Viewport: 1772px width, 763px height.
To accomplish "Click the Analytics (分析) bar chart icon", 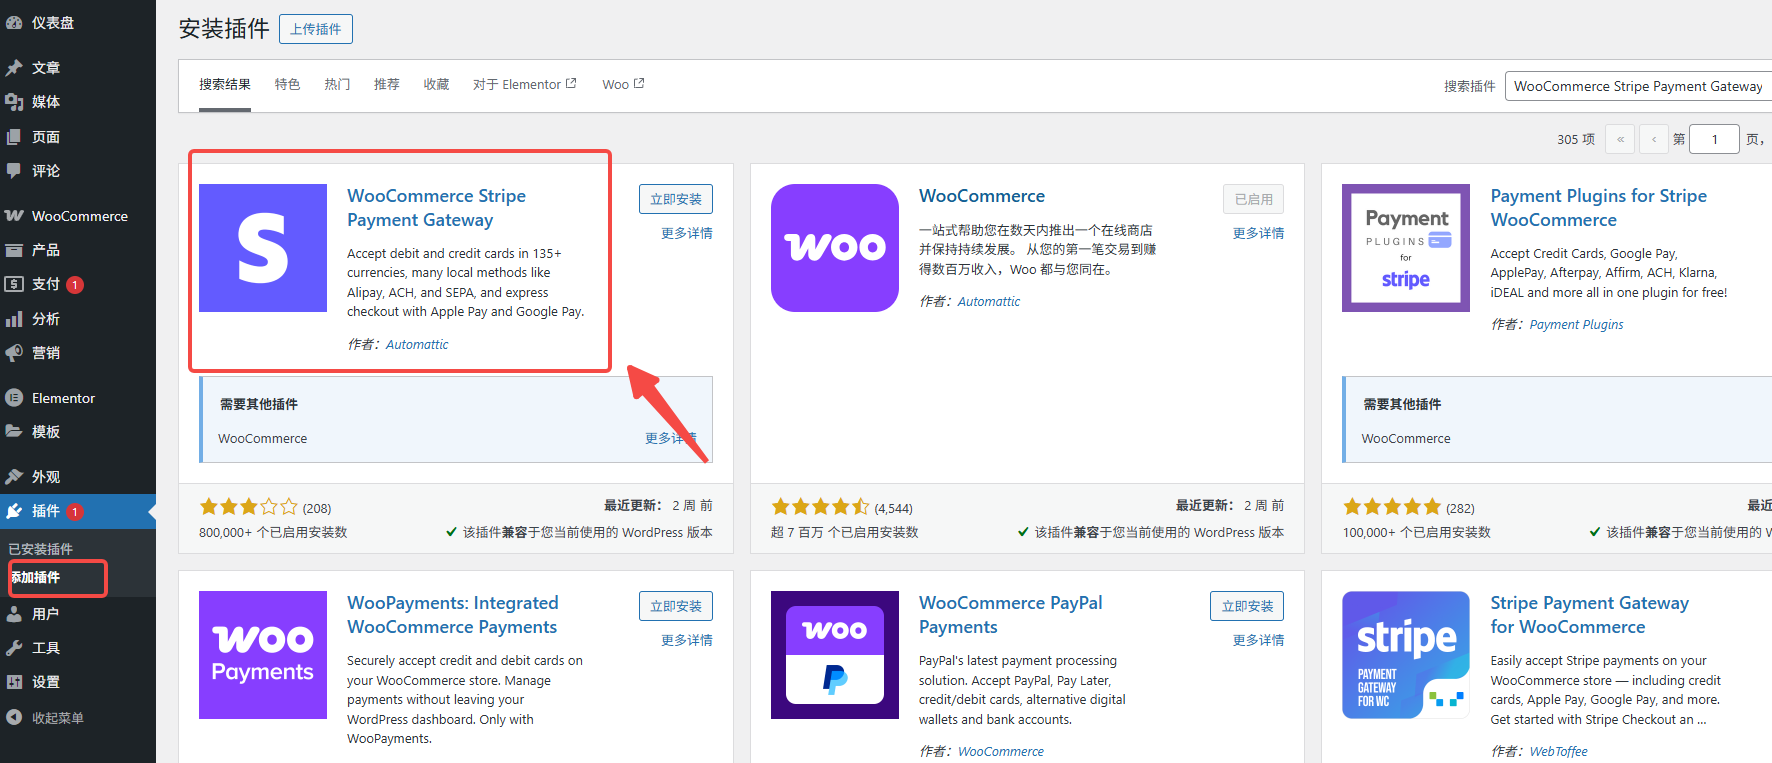I will (14, 319).
